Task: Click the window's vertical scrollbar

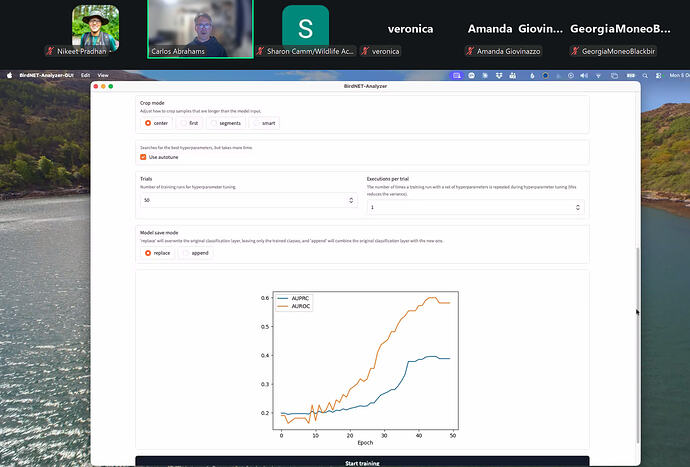Action: pyautogui.click(x=638, y=346)
